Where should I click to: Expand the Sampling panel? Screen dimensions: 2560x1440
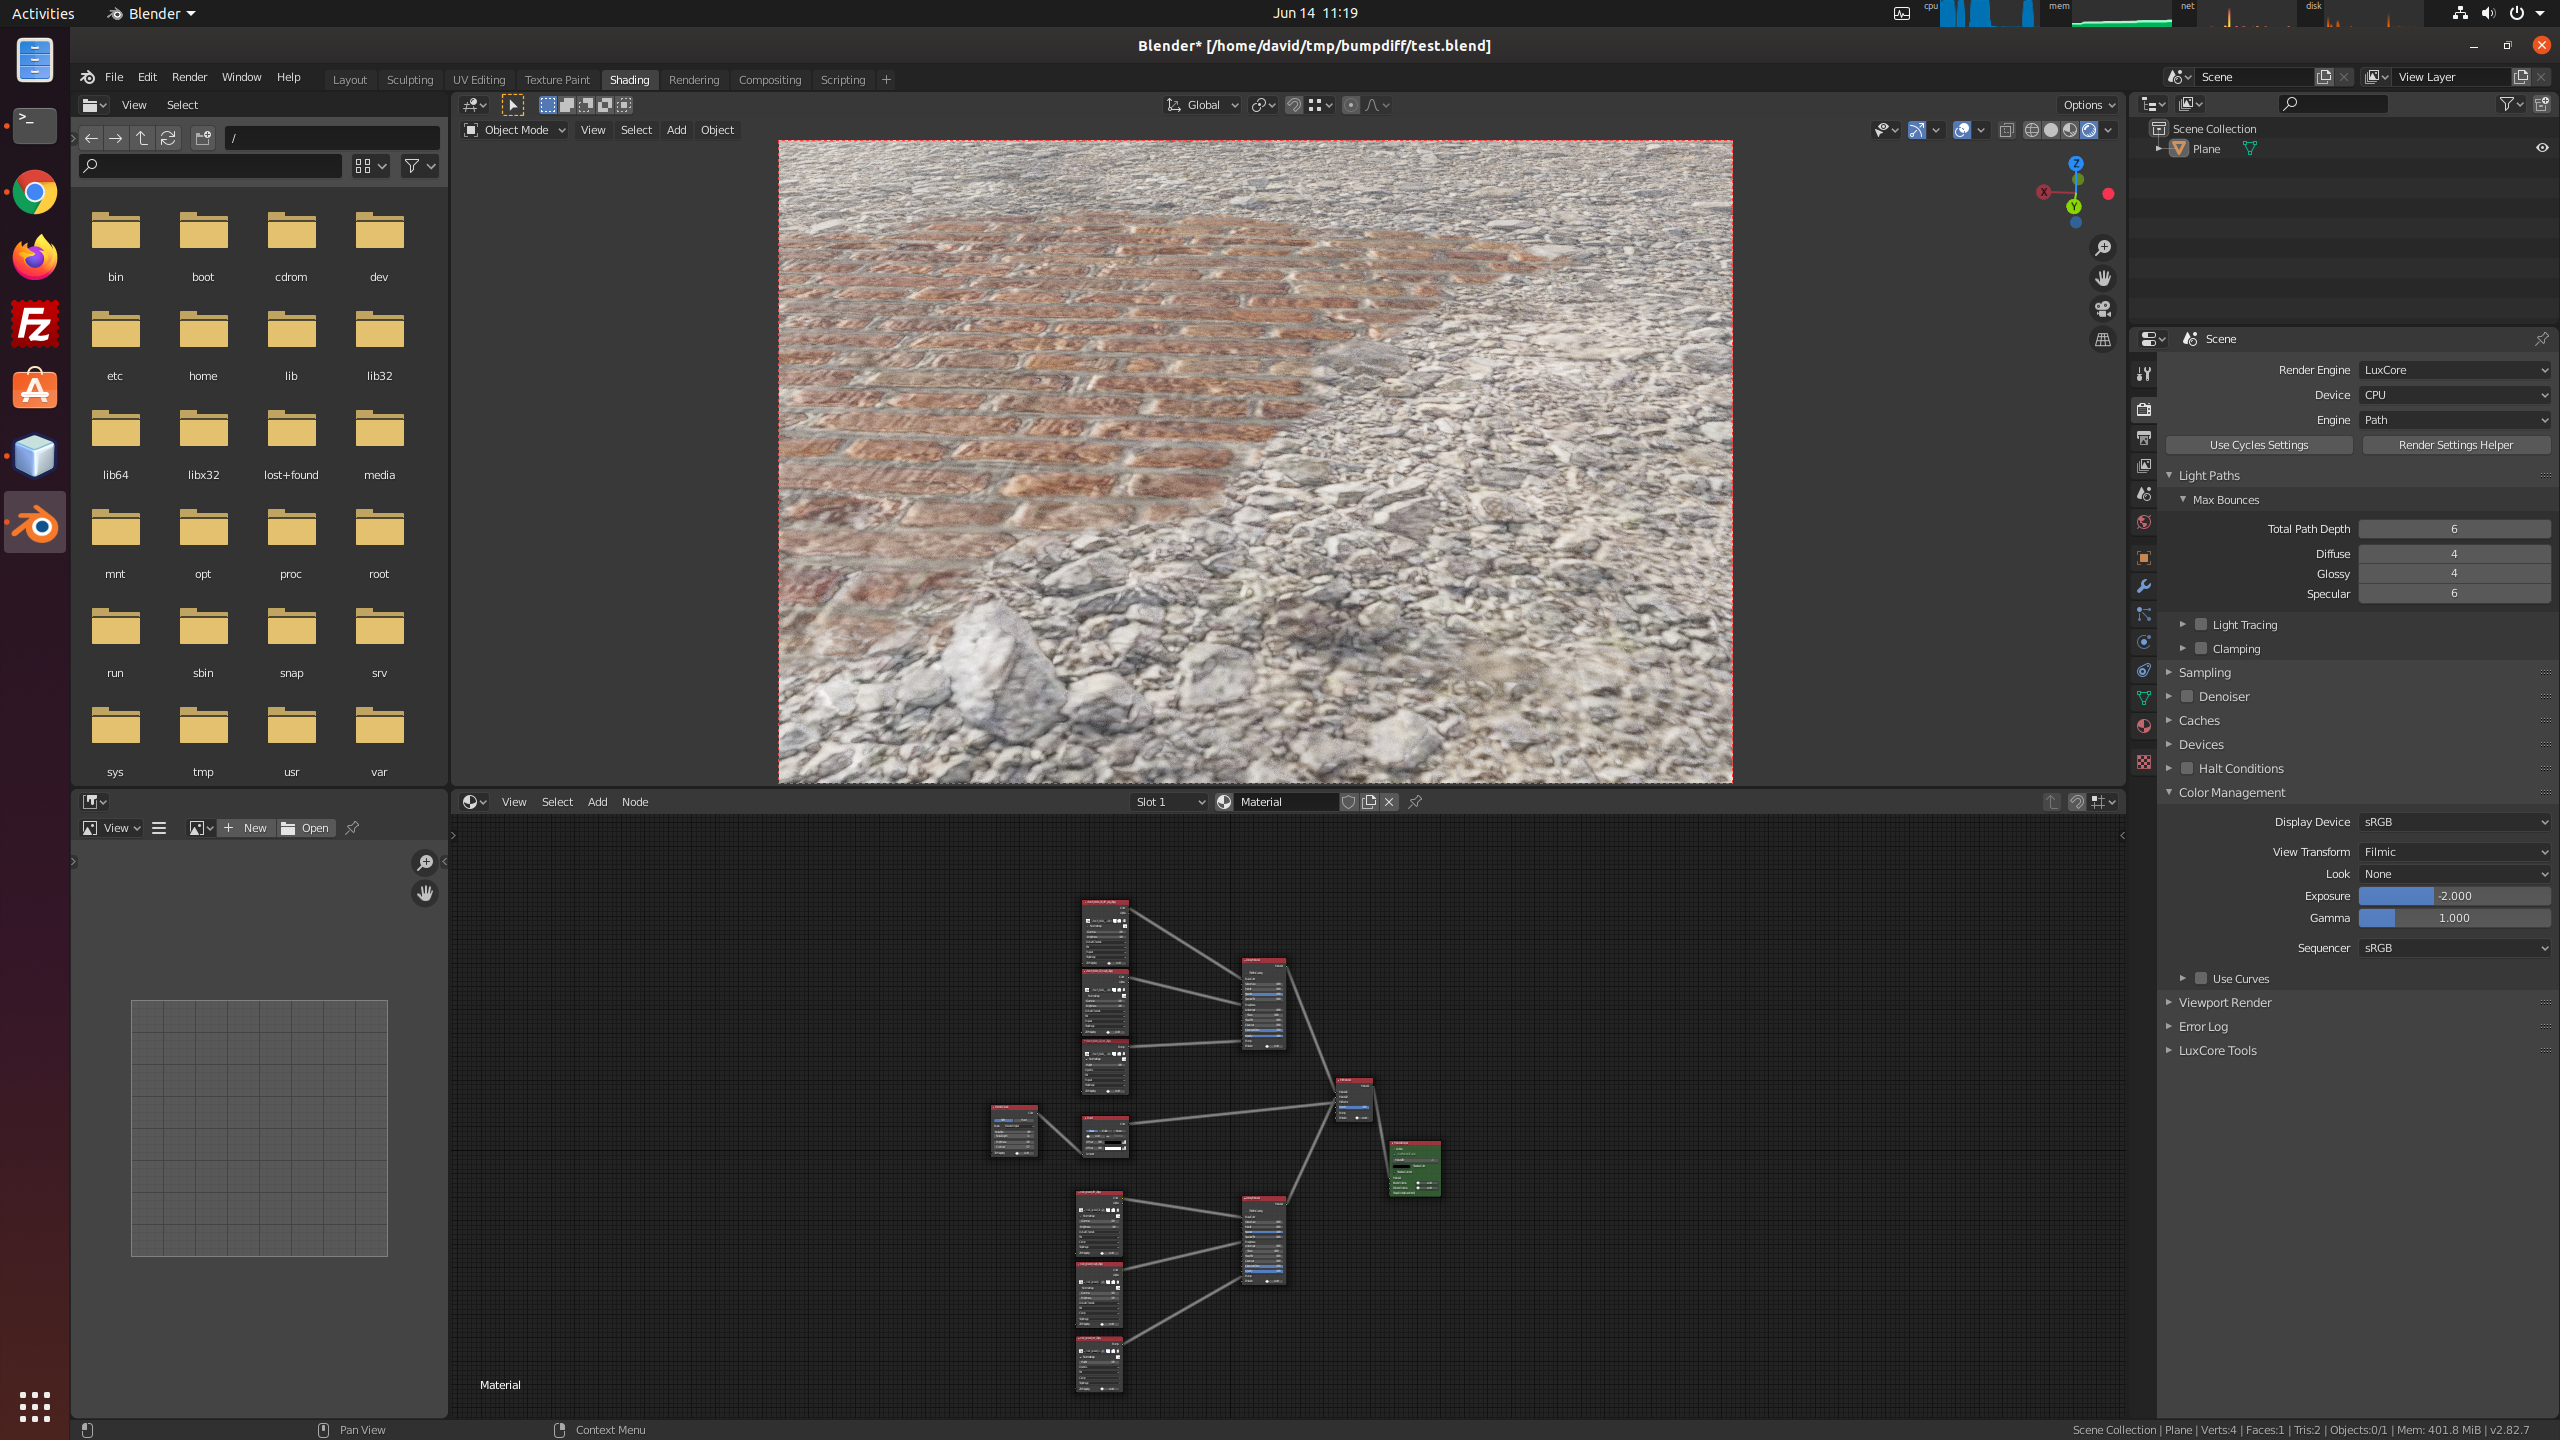pyautogui.click(x=2204, y=672)
